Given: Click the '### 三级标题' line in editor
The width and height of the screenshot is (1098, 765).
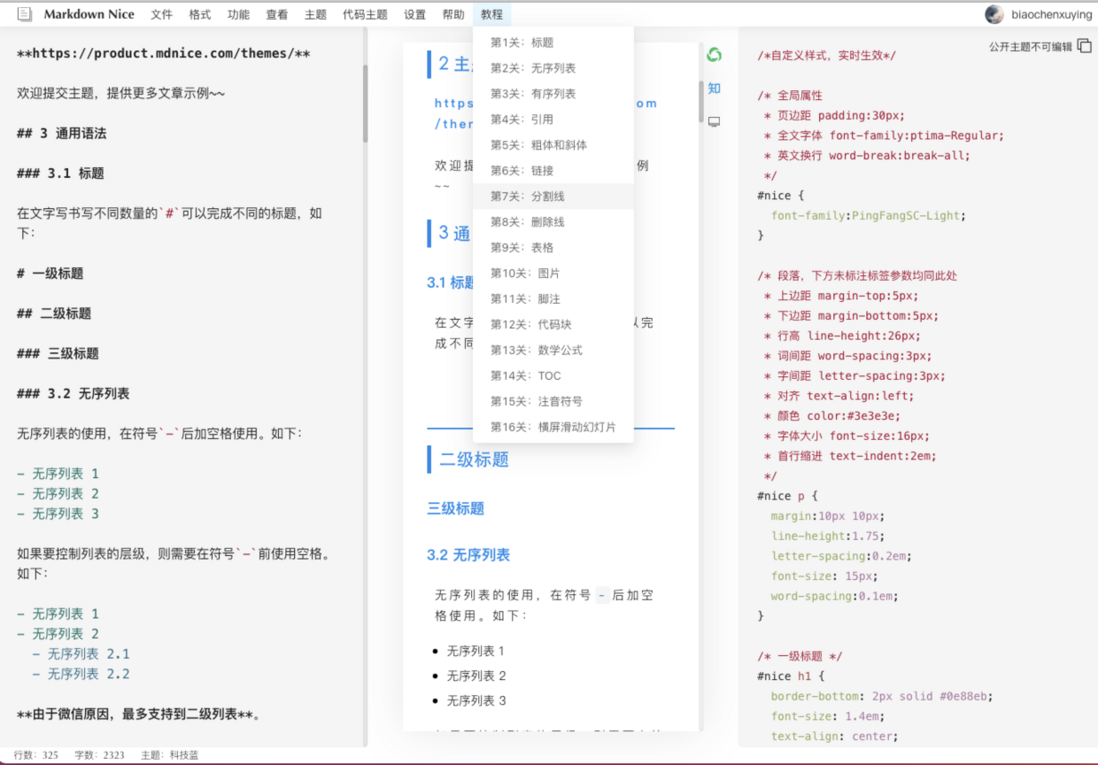Looking at the screenshot, I should [x=58, y=353].
